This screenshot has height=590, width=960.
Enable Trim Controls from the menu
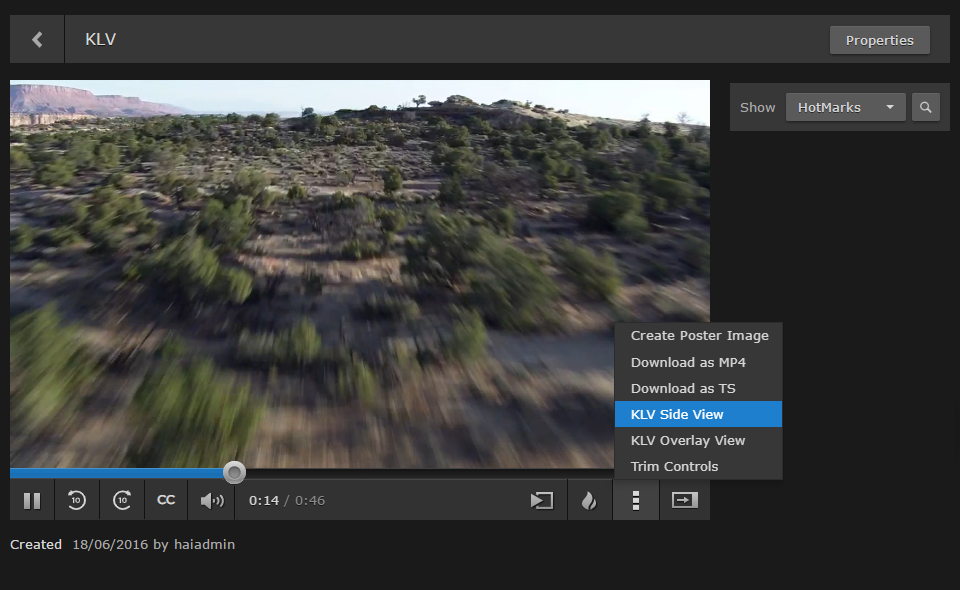(674, 466)
